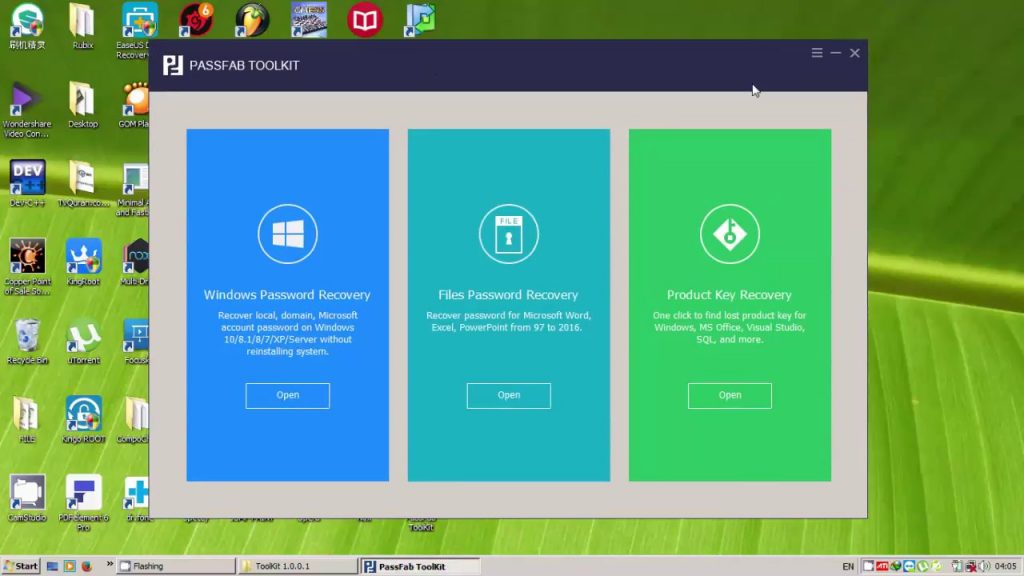Open Product Key Recovery
The width and height of the screenshot is (1024, 576).
click(x=729, y=395)
